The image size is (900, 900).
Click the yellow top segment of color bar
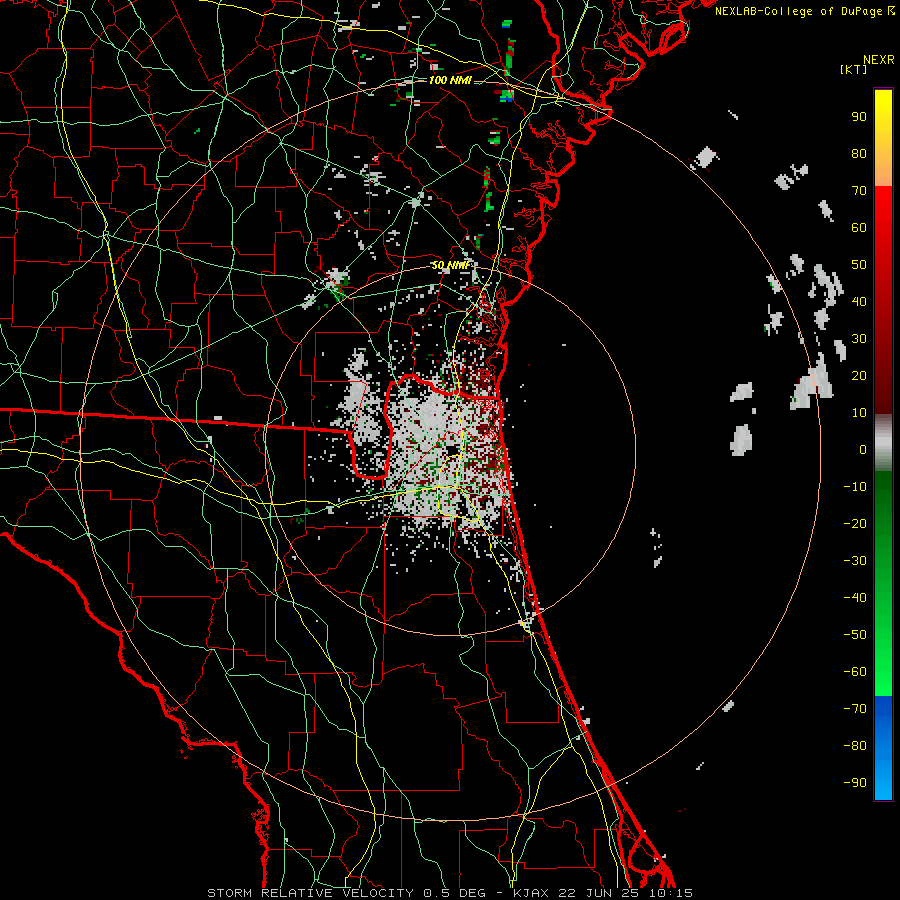click(x=883, y=138)
